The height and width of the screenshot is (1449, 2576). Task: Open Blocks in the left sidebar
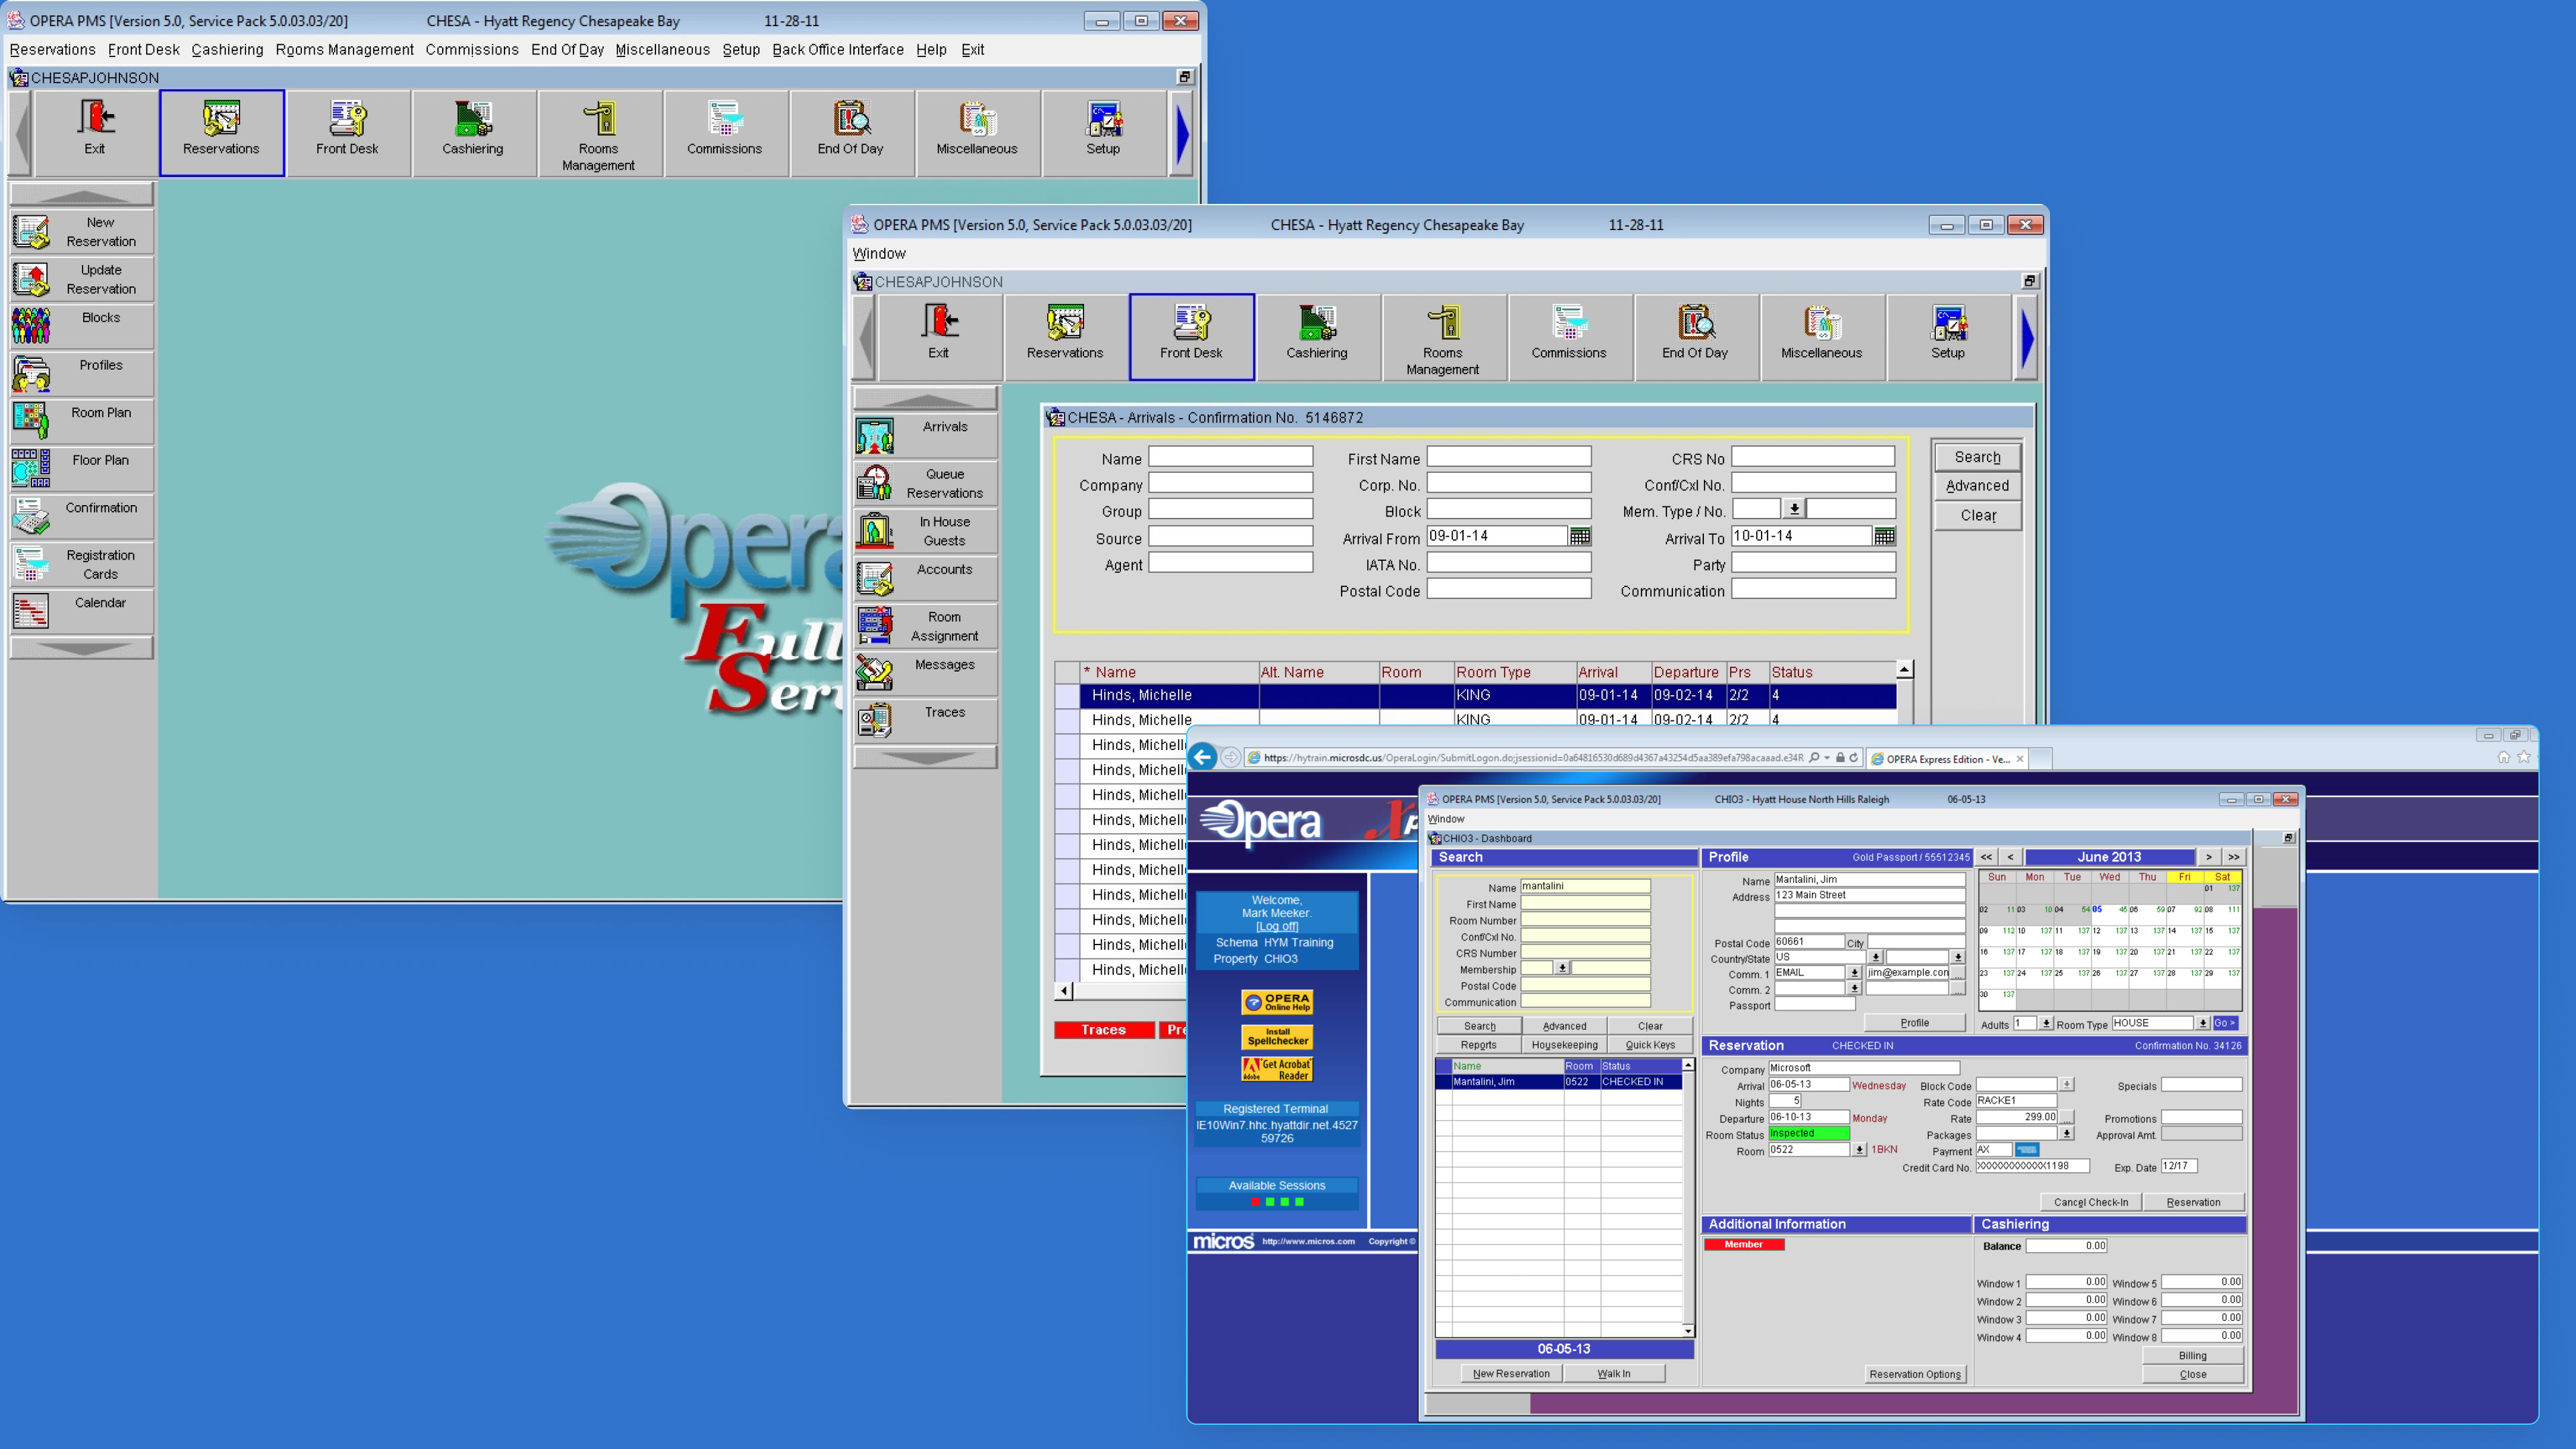[x=82, y=326]
